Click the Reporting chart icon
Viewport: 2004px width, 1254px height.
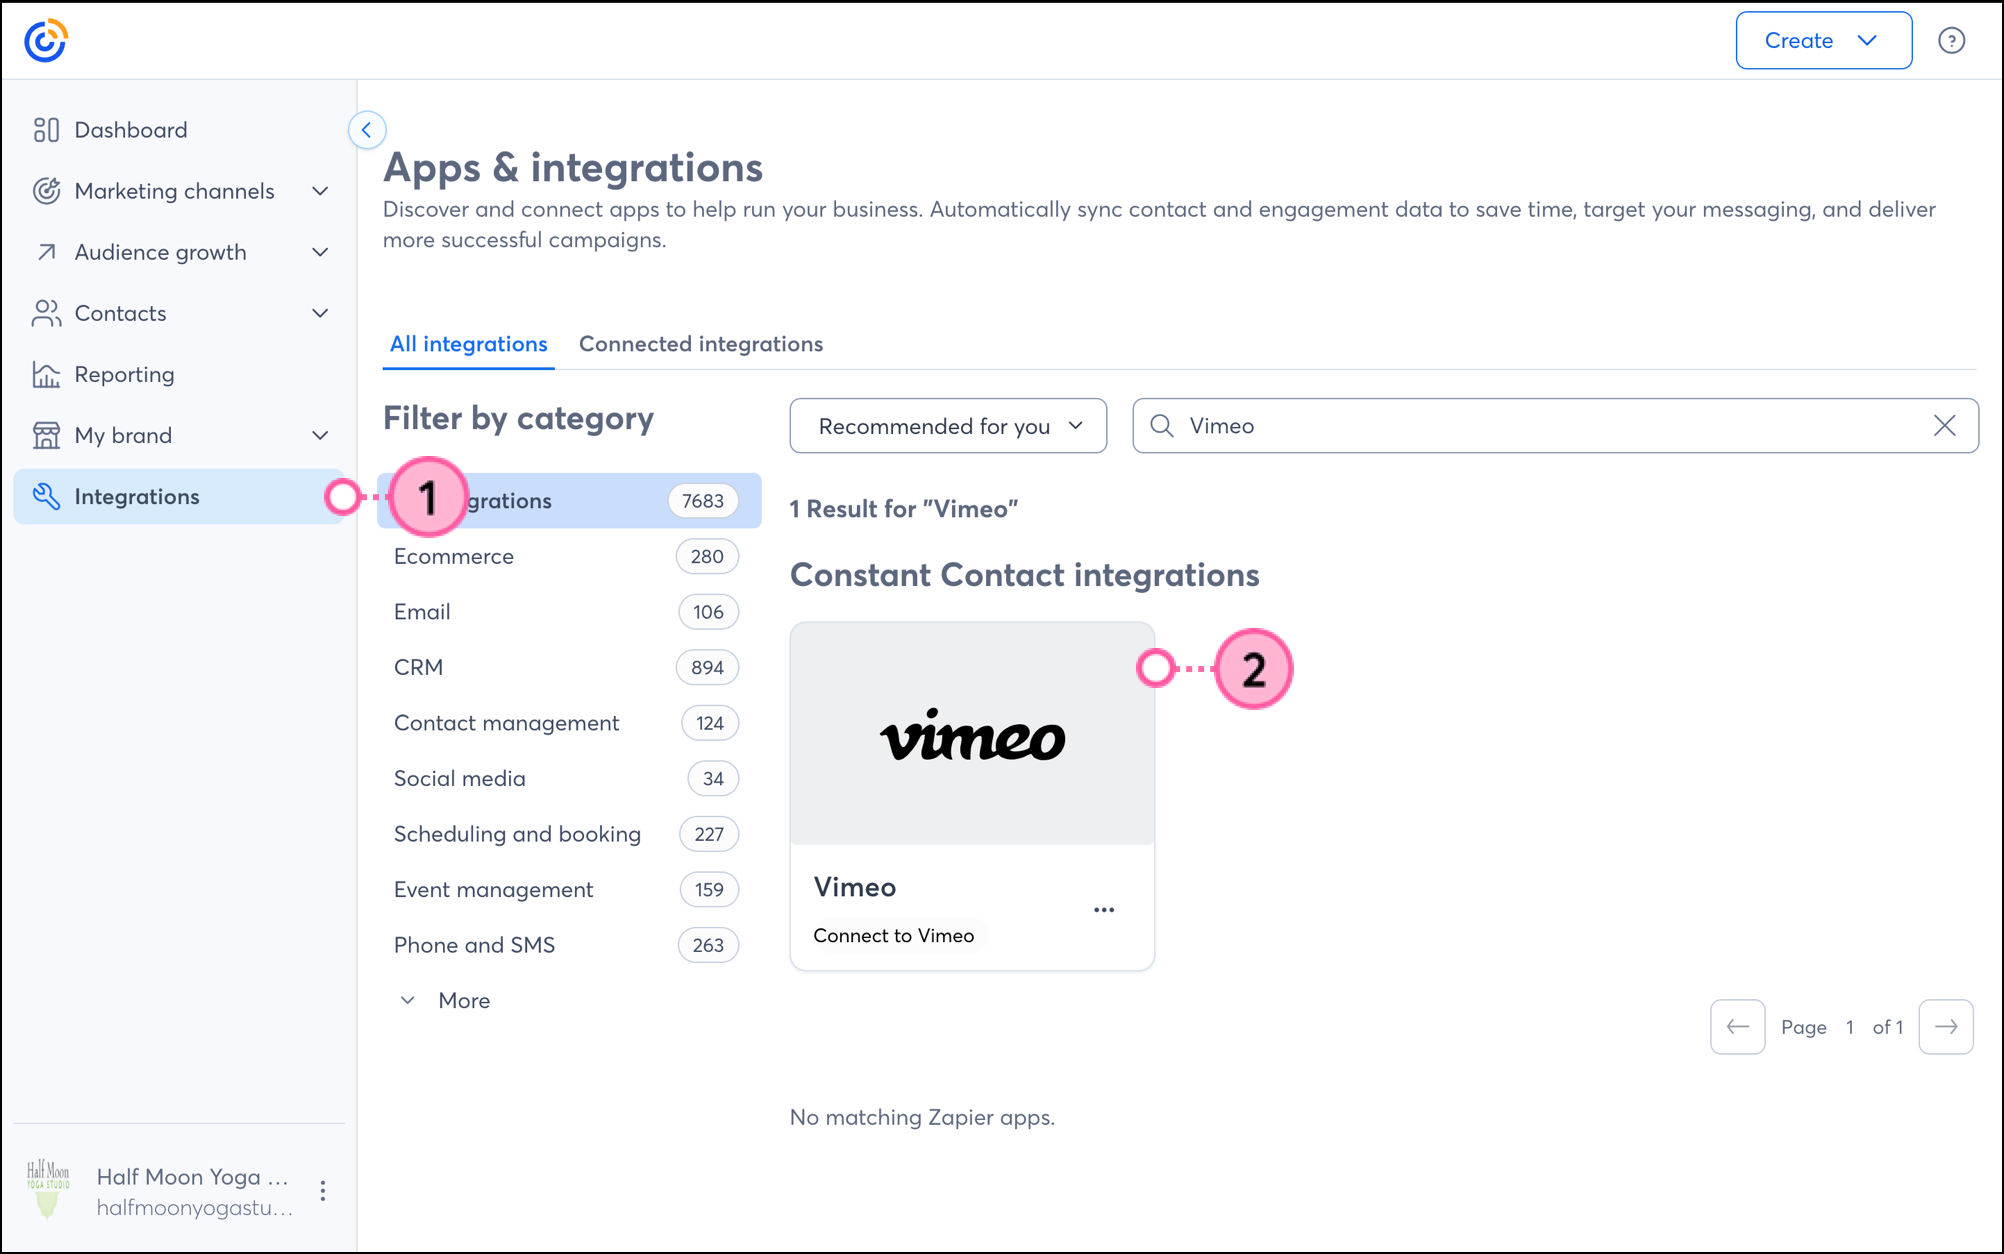[46, 374]
